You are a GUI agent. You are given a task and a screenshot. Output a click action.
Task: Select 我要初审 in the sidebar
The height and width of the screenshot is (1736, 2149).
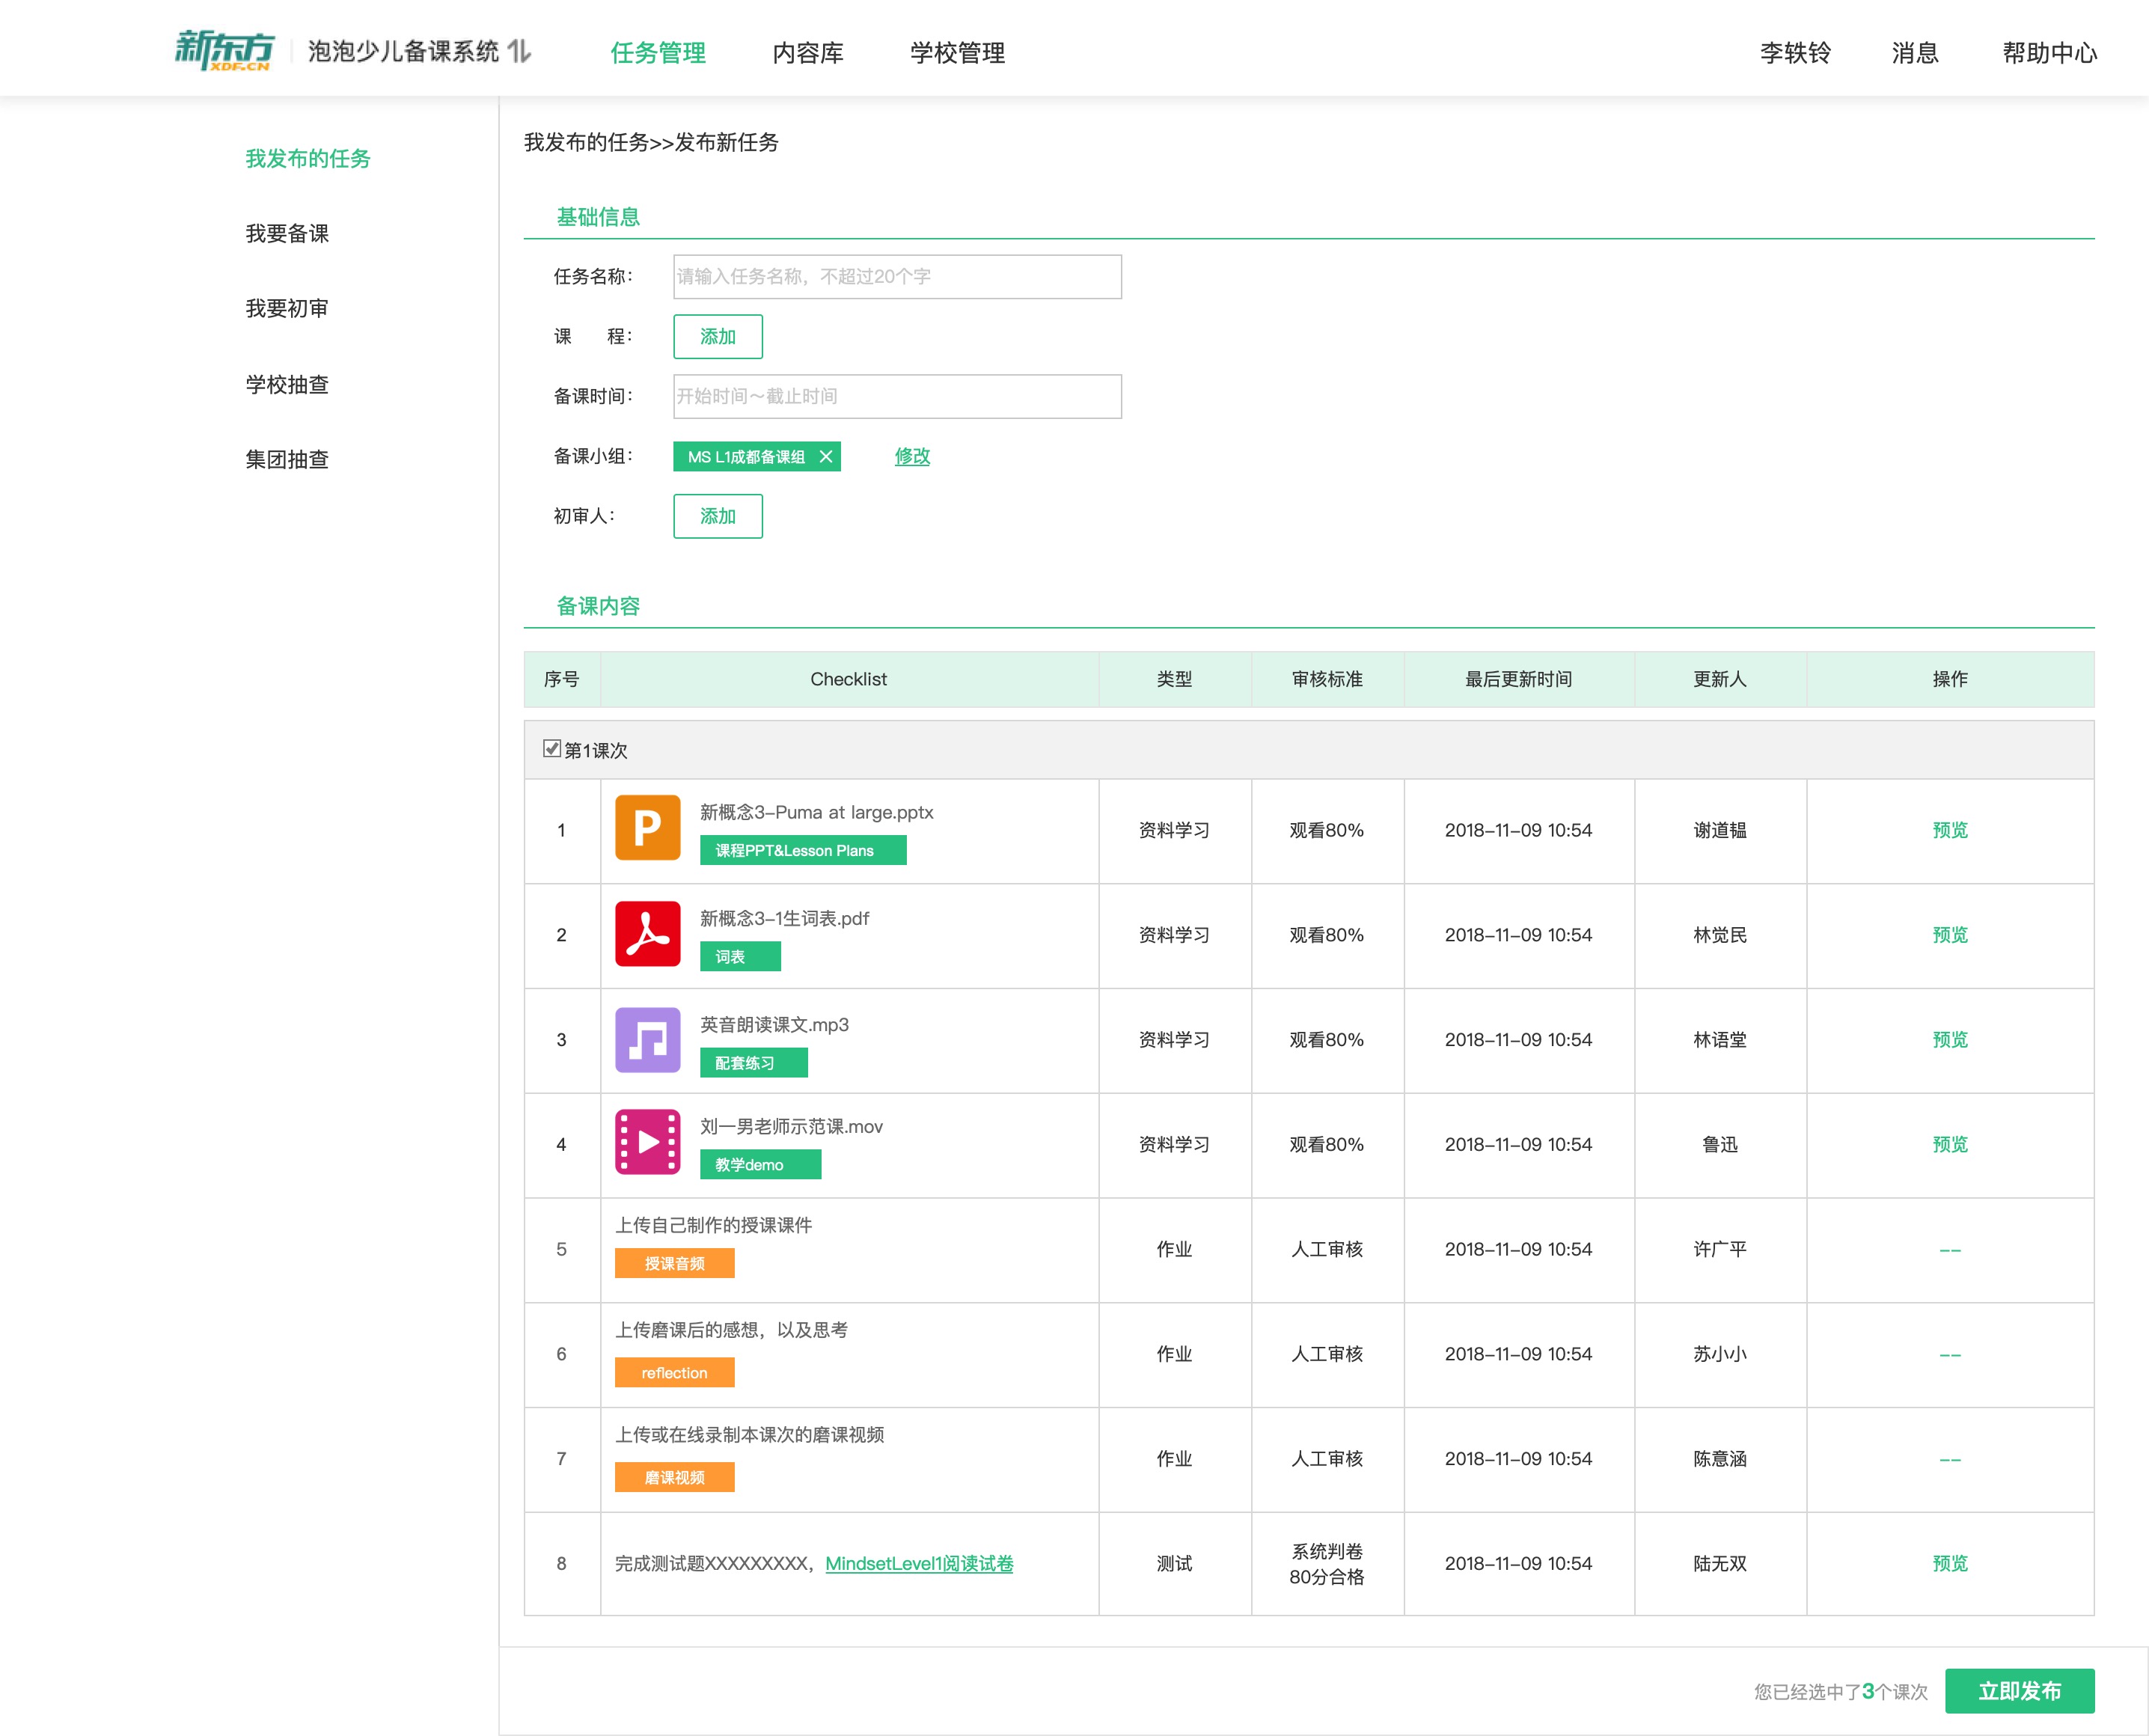click(x=287, y=308)
